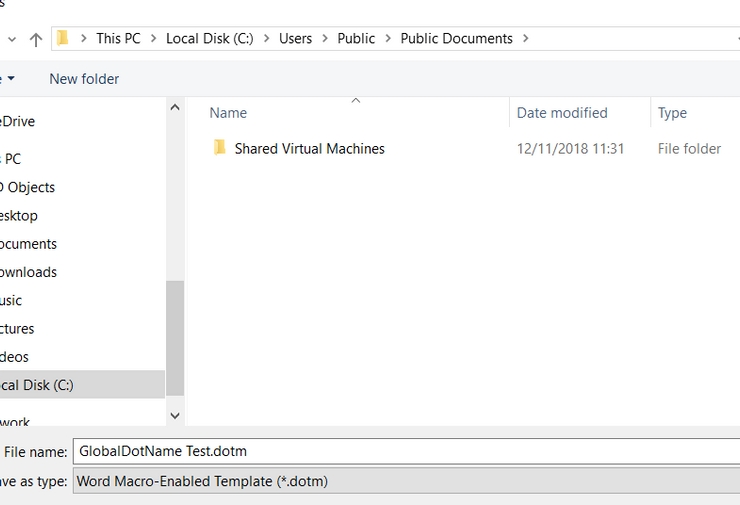
Task: Select Local Disk (C:) in navigation pane
Action: (x=36, y=385)
